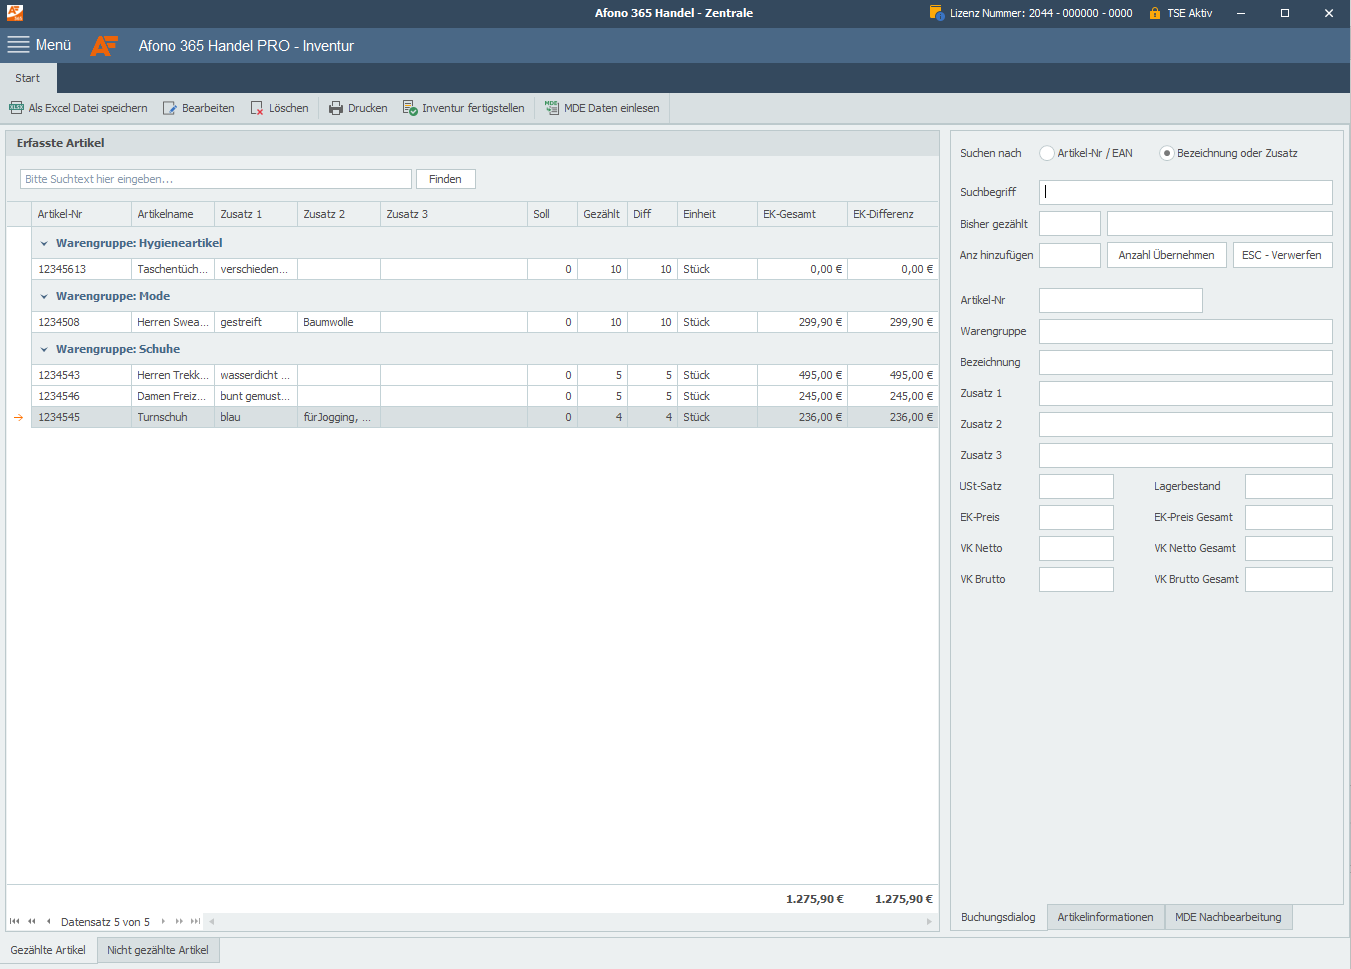Click into the Suchbegriff input field
Viewport: 1351px width, 969px height.
click(1185, 192)
